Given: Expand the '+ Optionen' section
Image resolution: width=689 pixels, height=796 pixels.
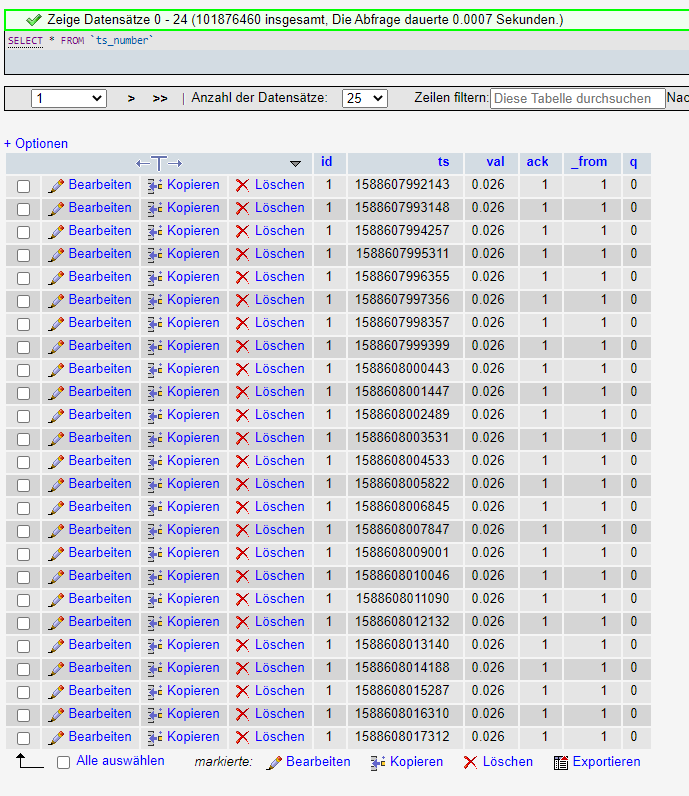Looking at the screenshot, I should tap(36, 144).
